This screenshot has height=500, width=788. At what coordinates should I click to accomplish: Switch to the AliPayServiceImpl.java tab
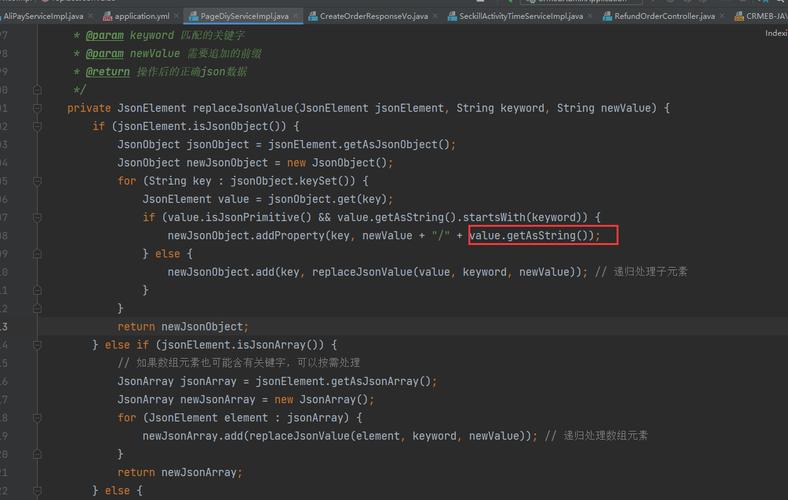coord(43,16)
